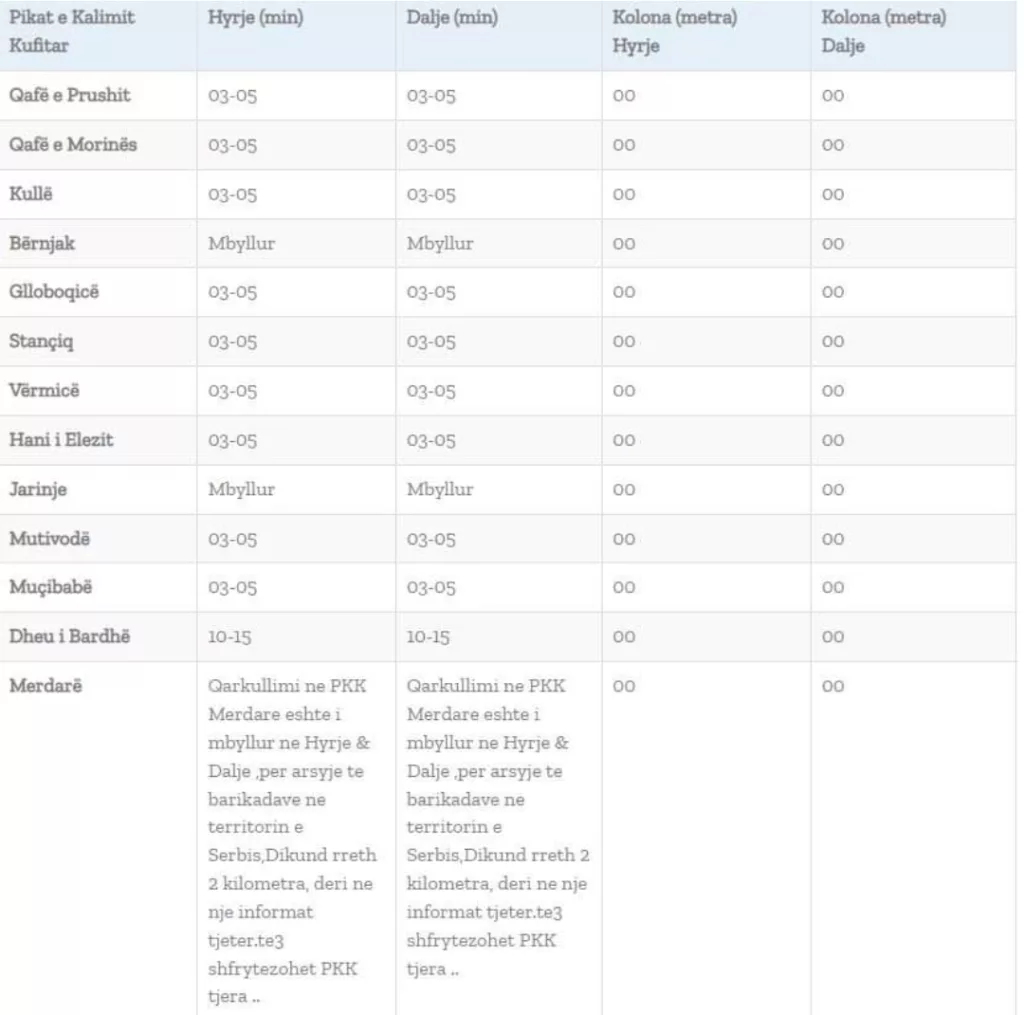
Task: Select the Qafë e Morinës row name
Action: [73, 144]
